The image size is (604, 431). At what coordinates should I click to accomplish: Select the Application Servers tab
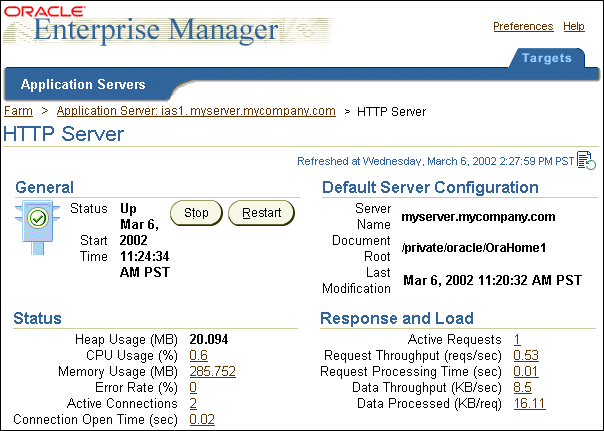pyautogui.click(x=83, y=84)
